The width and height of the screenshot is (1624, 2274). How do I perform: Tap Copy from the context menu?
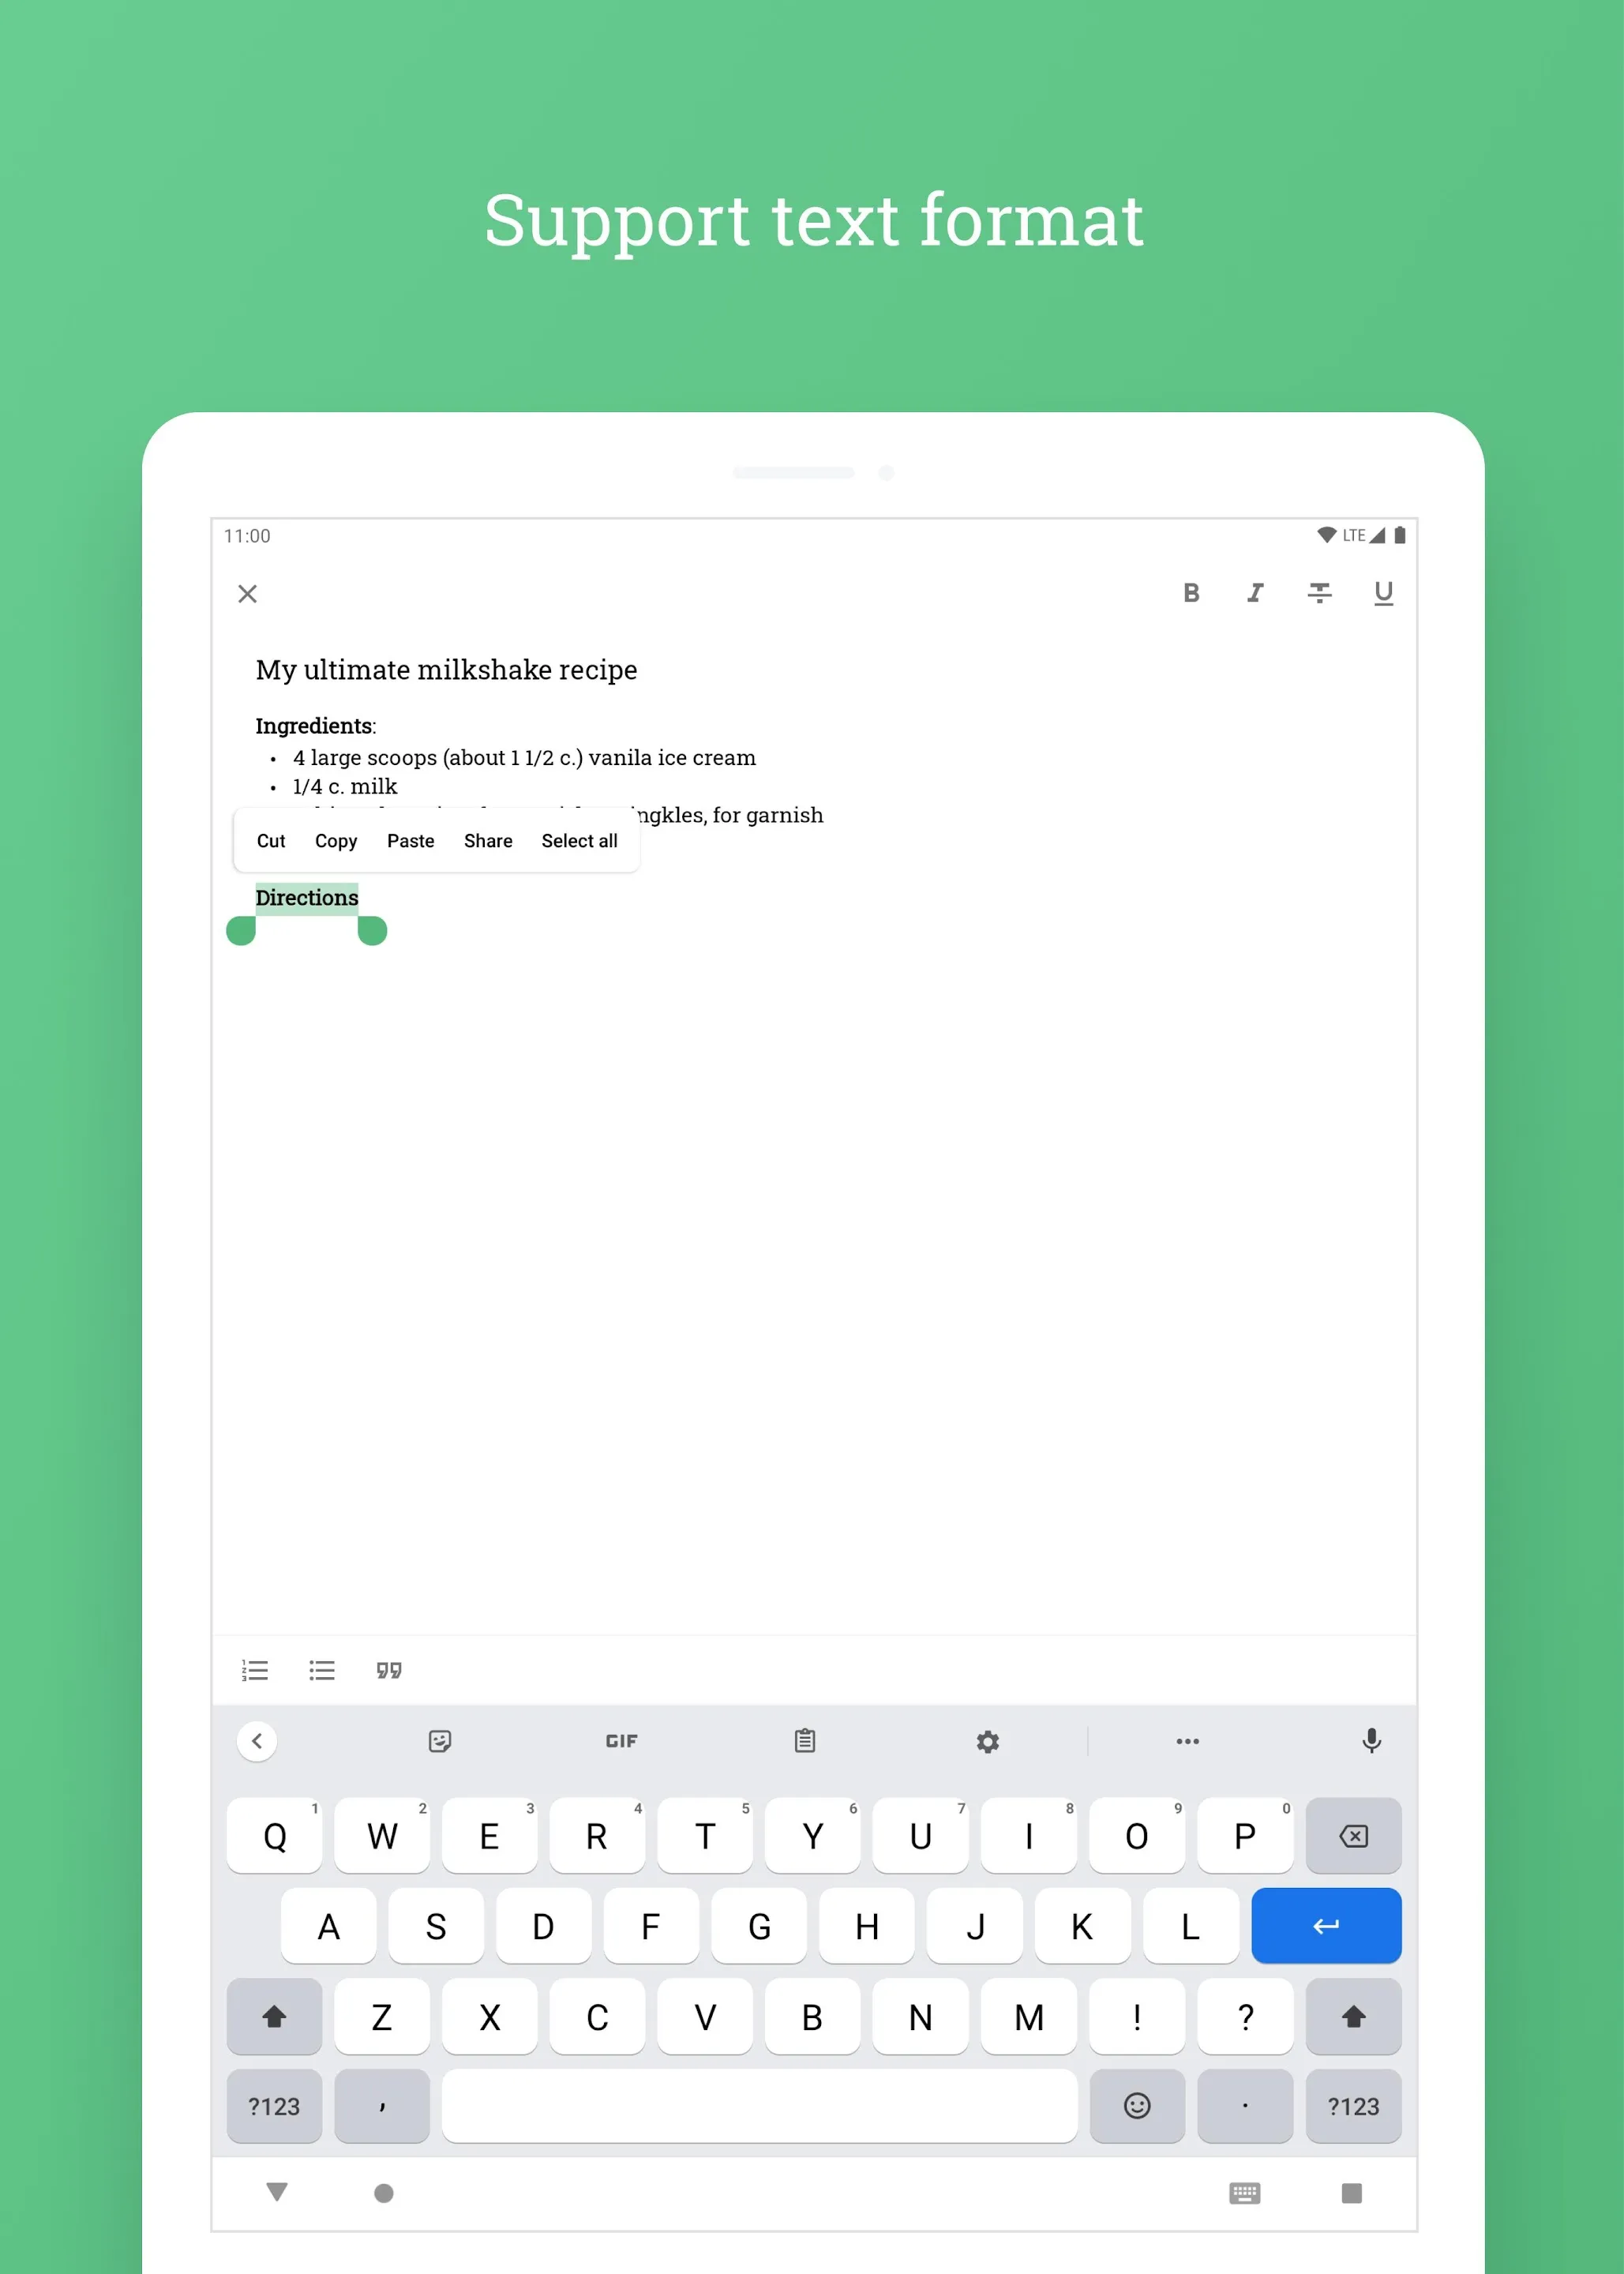334,840
